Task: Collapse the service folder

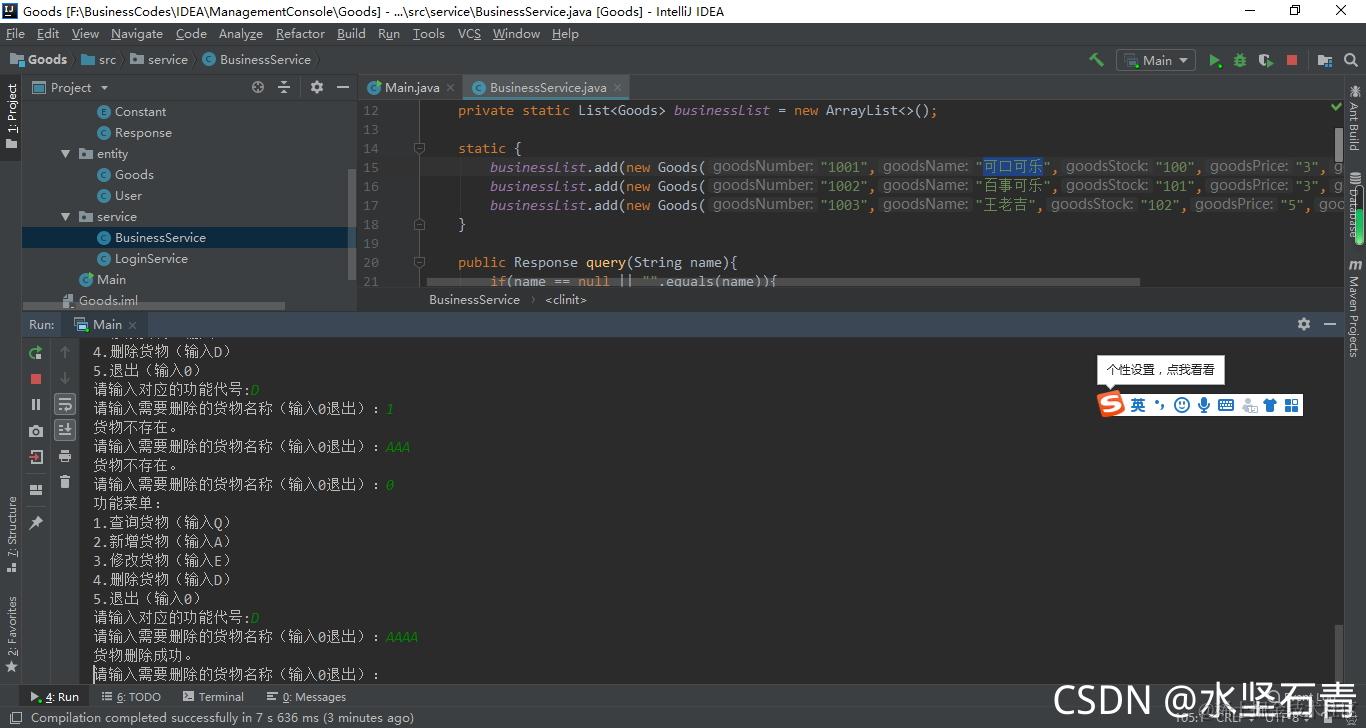Action: tap(66, 217)
